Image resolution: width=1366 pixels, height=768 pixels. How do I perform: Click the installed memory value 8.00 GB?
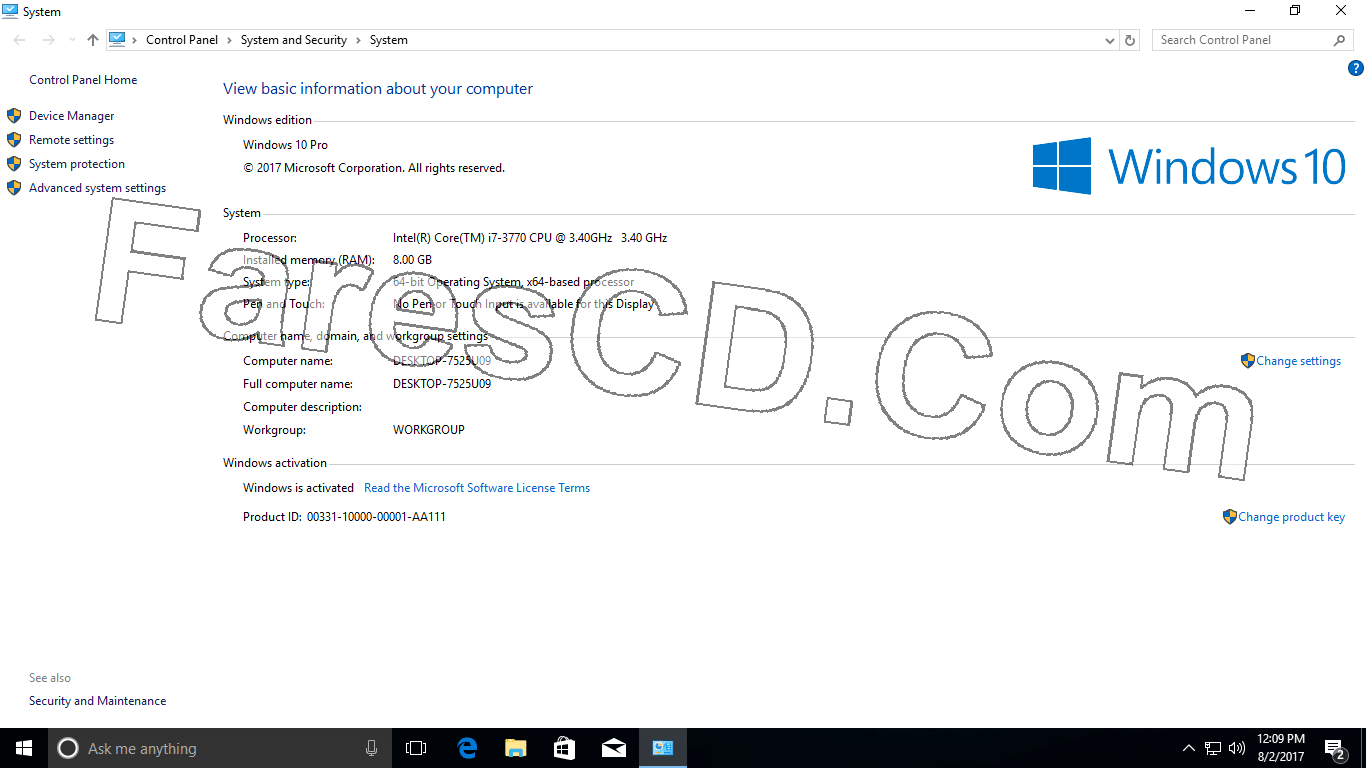coord(412,260)
